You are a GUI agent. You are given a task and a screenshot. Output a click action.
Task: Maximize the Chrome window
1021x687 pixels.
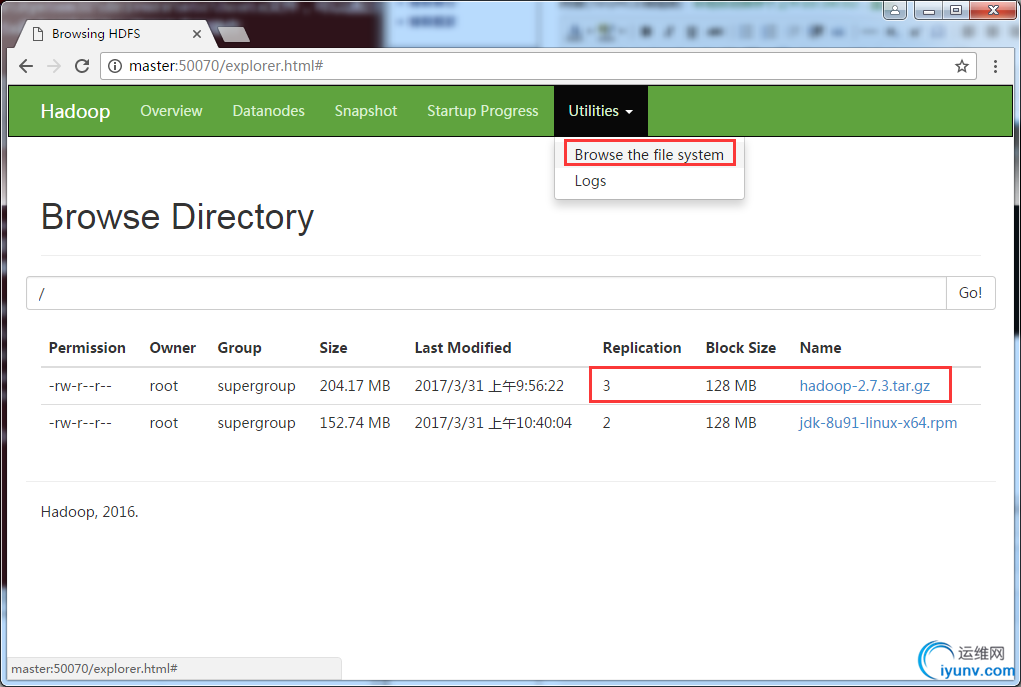pos(956,10)
